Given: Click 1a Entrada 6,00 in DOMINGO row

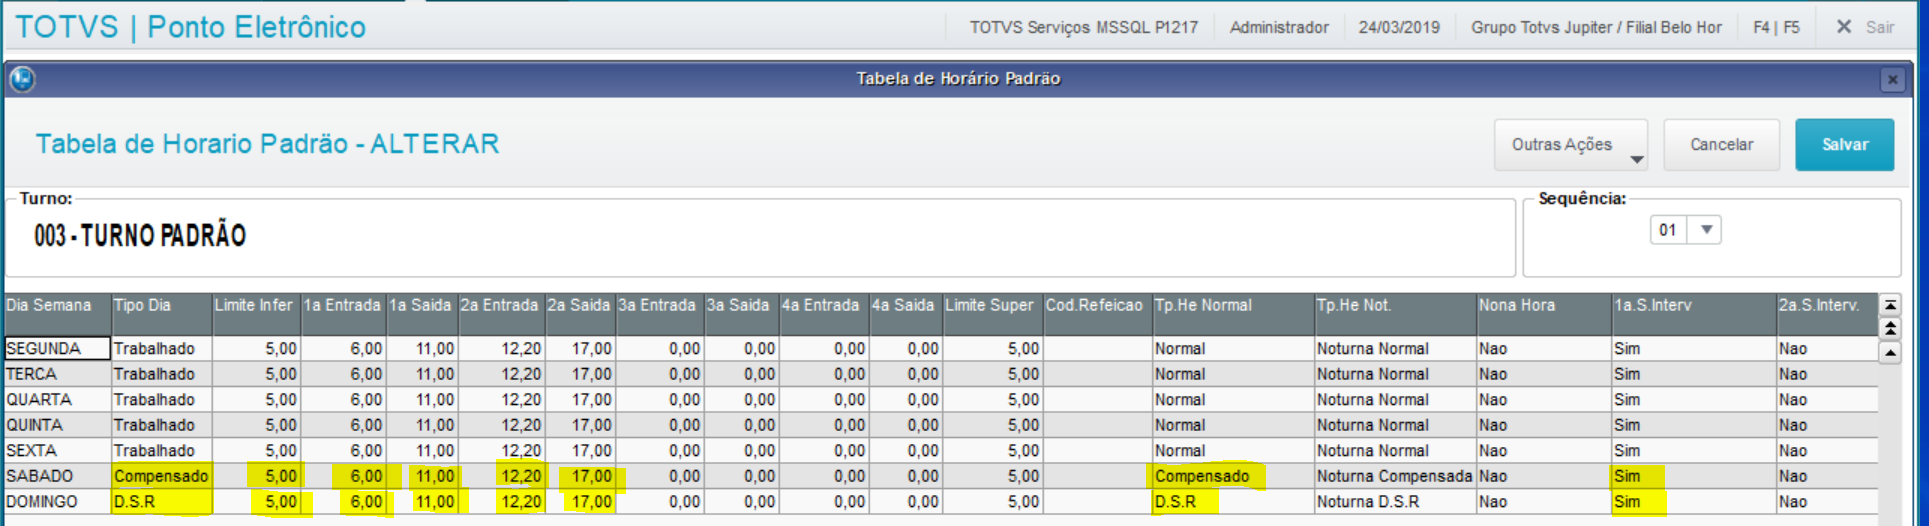Looking at the screenshot, I should coord(344,502).
